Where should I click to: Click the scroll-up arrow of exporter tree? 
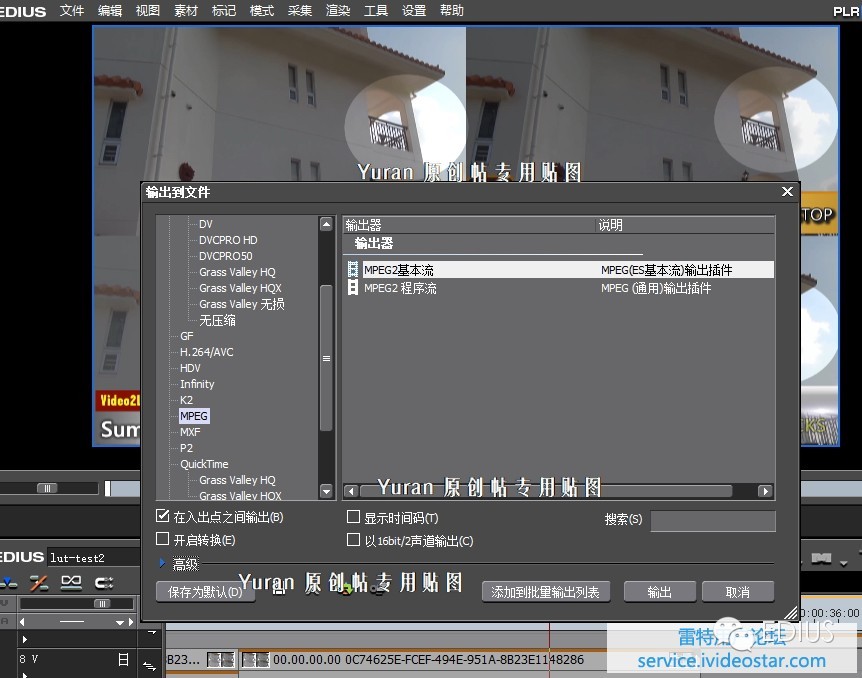coord(326,225)
